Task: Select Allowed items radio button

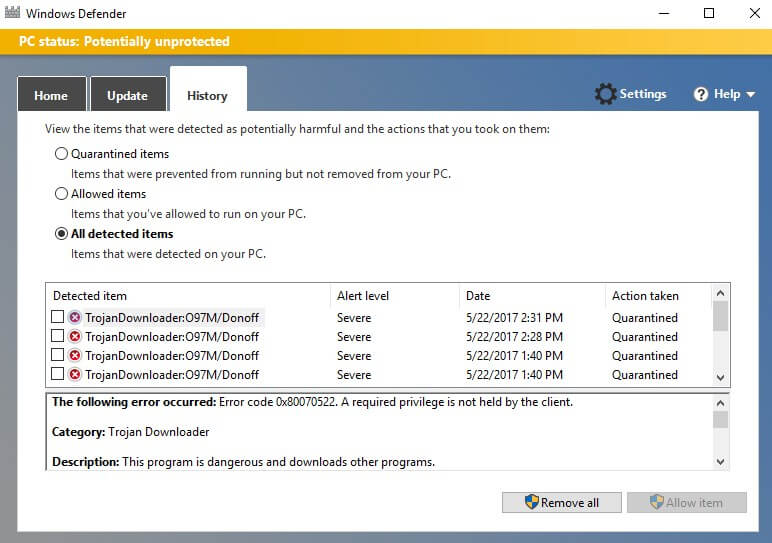Action: (x=61, y=193)
